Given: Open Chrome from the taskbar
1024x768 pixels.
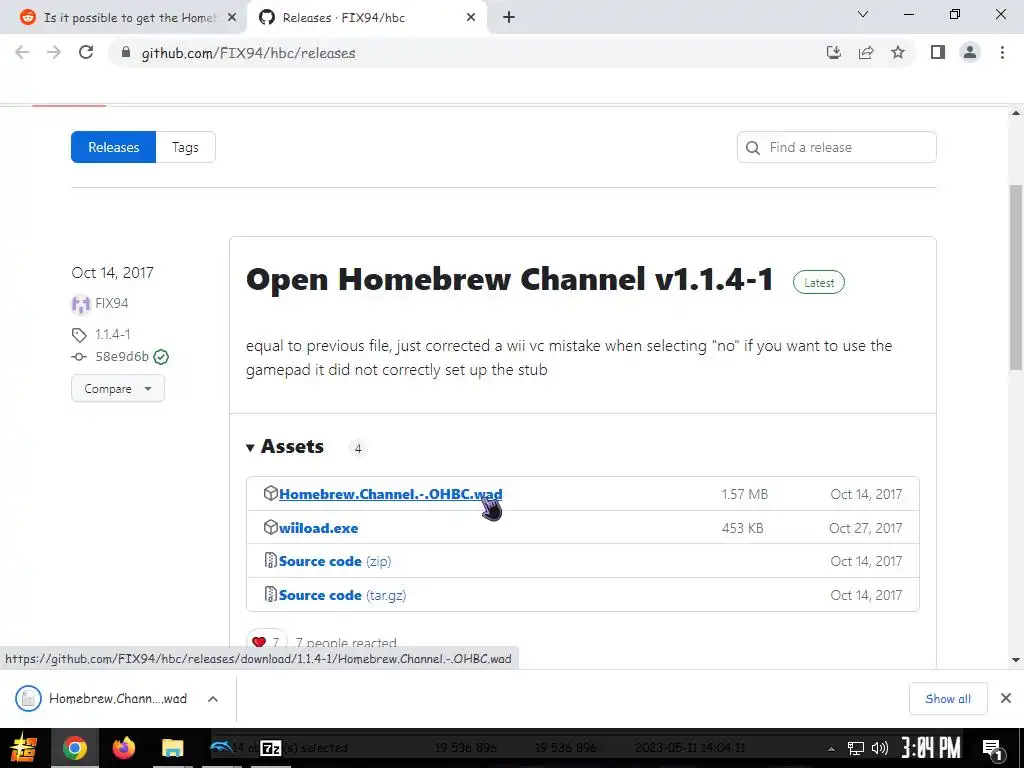Looking at the screenshot, I should click(x=74, y=748).
